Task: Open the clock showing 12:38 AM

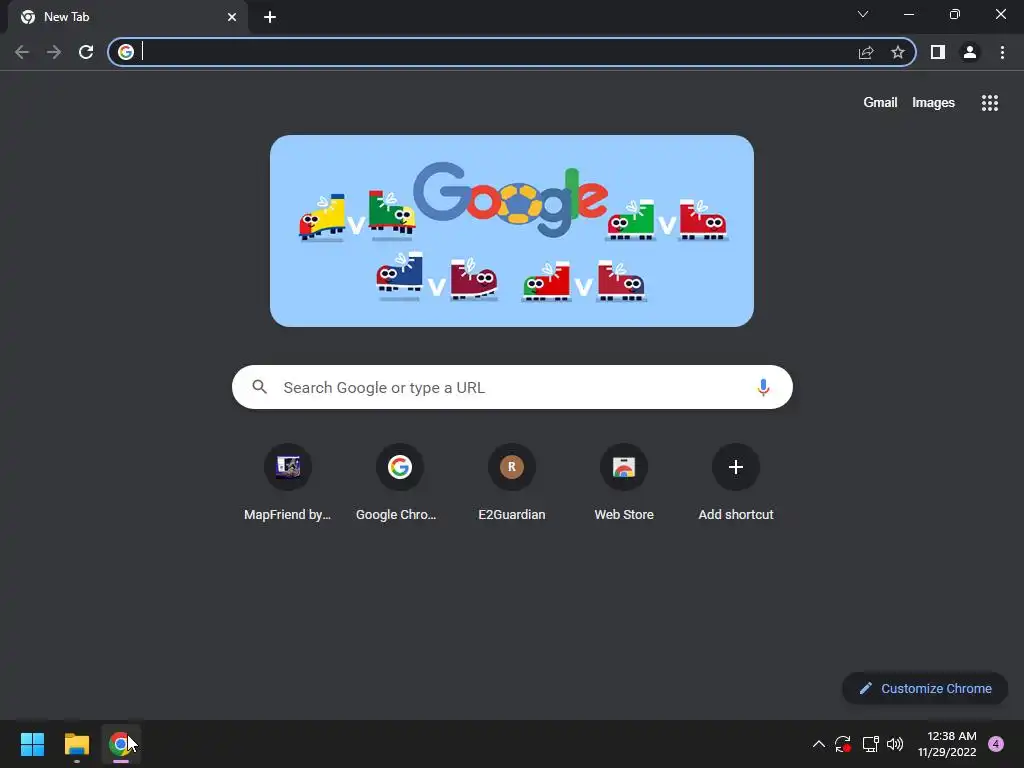Action: 947,744
